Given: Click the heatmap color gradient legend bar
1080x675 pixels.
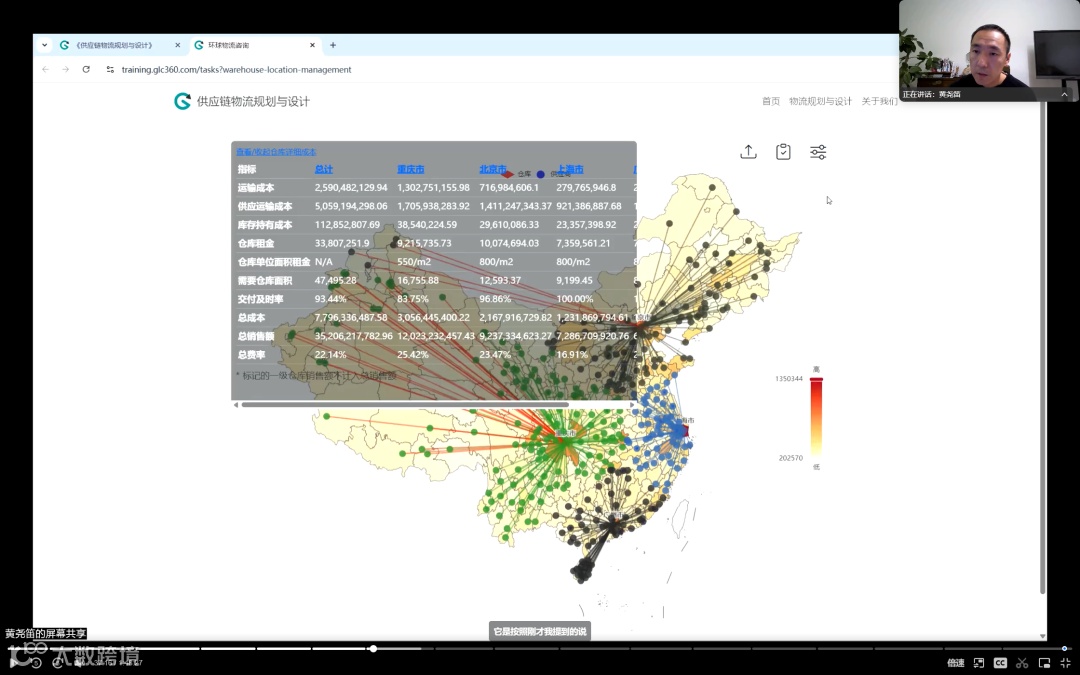Looking at the screenshot, I should 816,418.
